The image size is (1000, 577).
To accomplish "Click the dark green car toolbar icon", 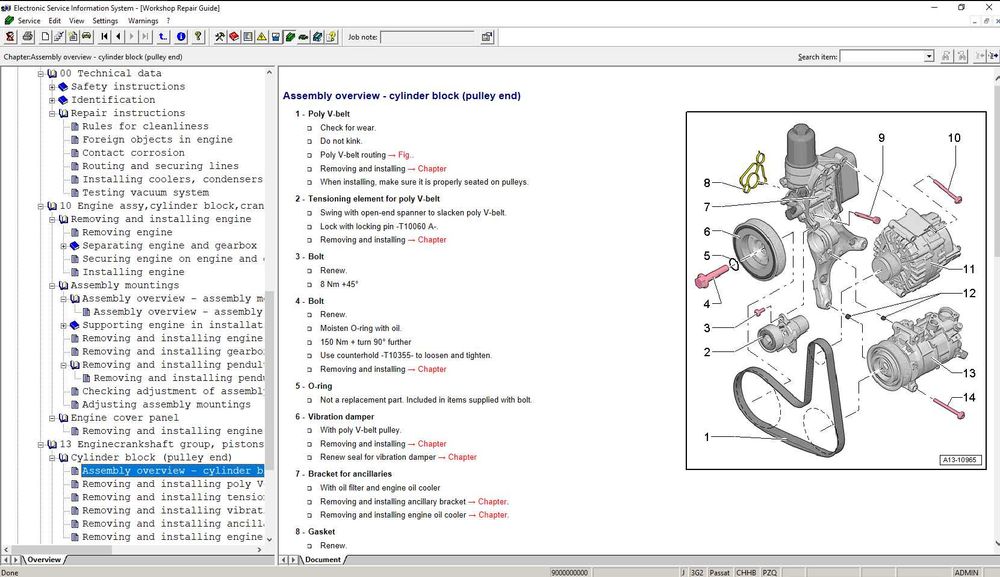I will pos(304,37).
